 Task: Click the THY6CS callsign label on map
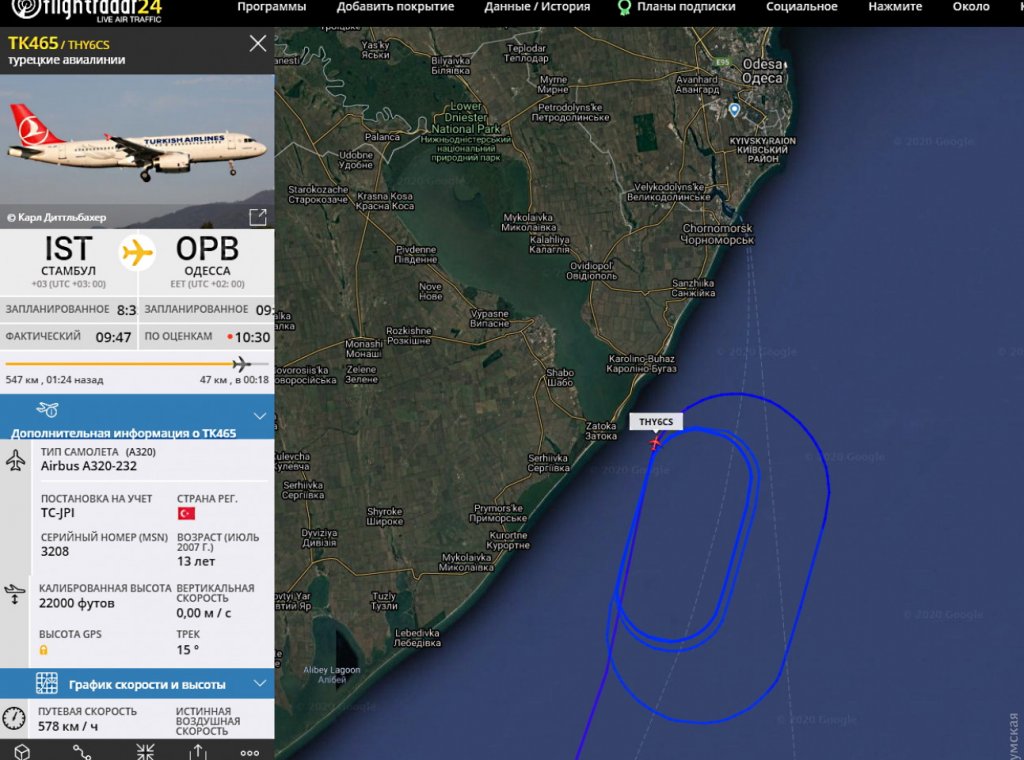[x=656, y=422]
